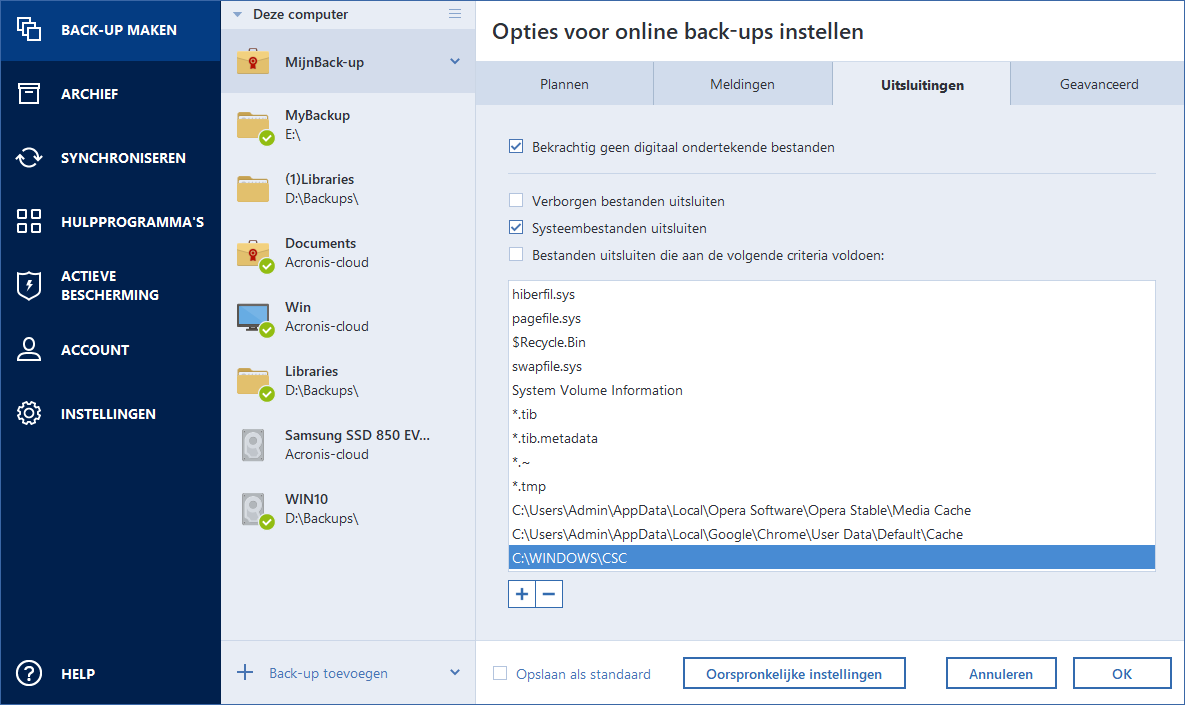
Task: Select hiberfil.sys in exclusion list
Action: click(x=831, y=294)
